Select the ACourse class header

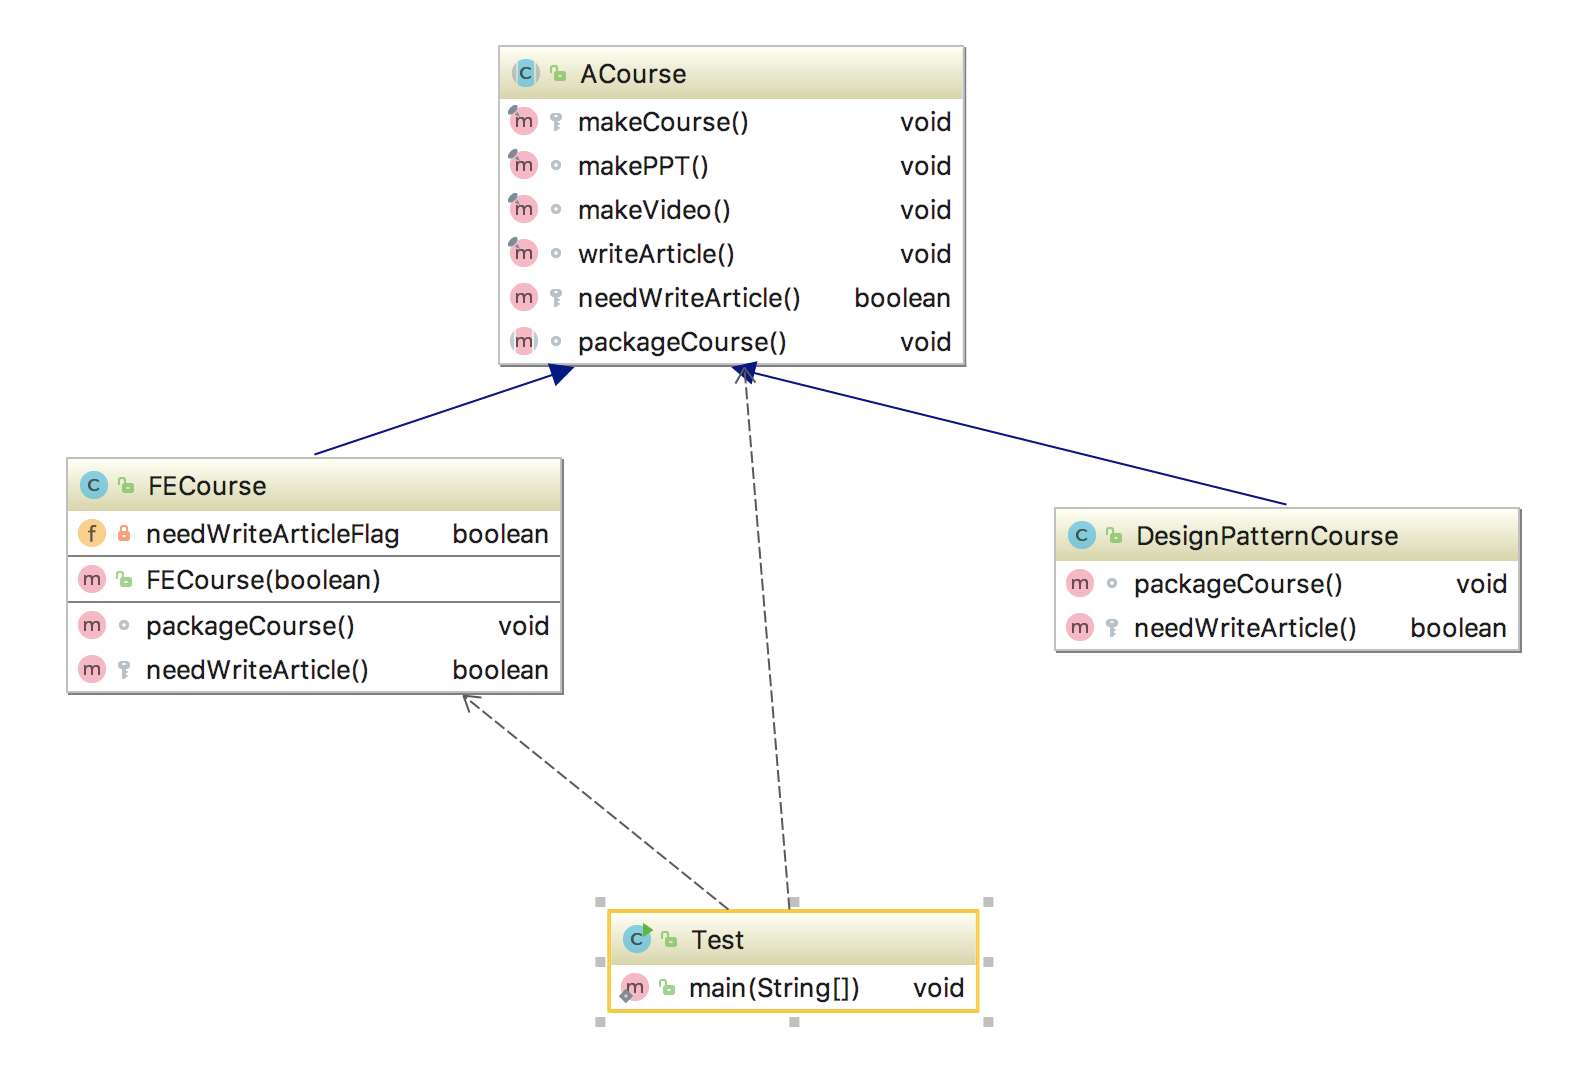(x=731, y=74)
